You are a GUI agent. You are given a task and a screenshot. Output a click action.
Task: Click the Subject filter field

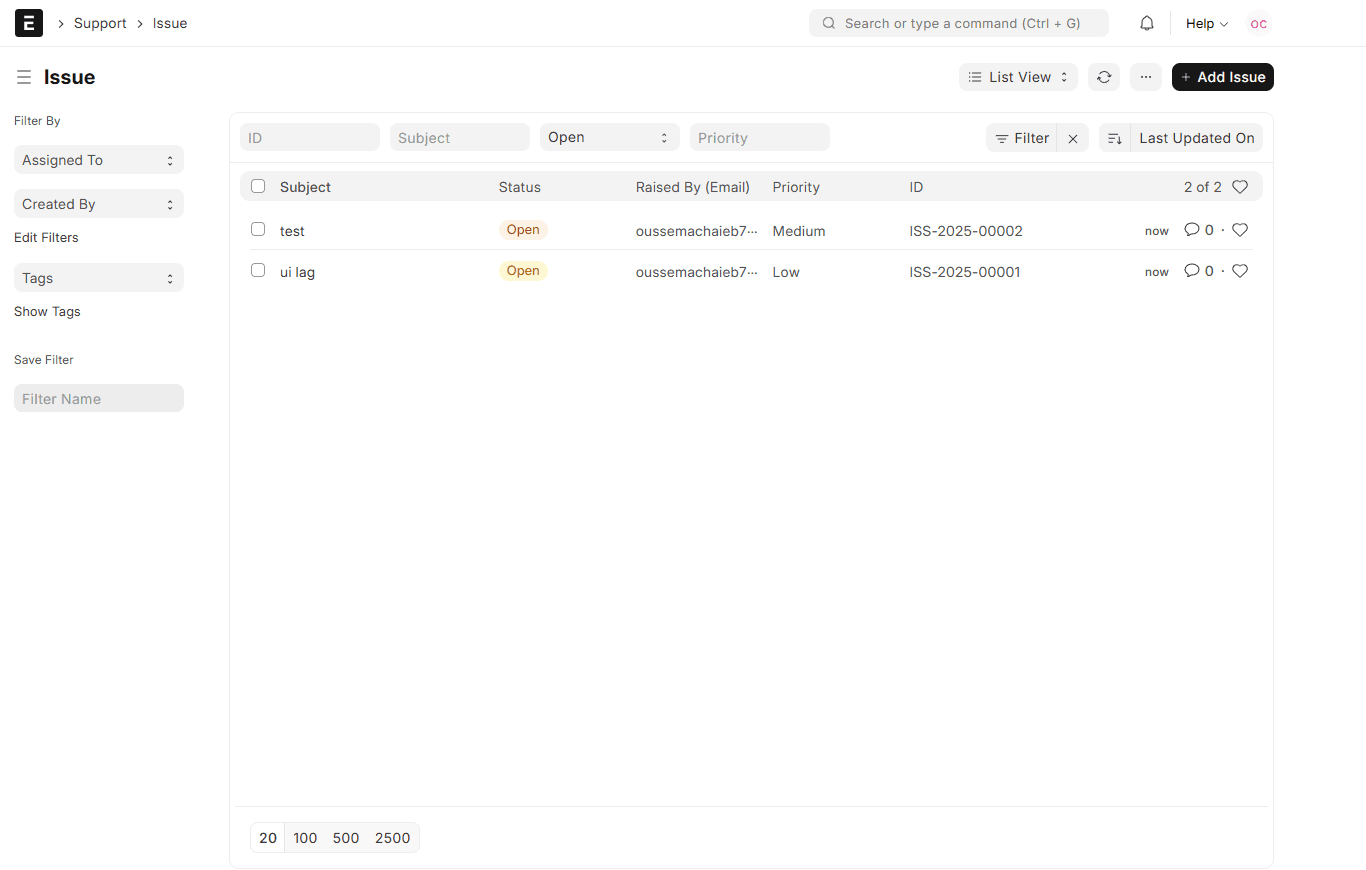click(460, 137)
